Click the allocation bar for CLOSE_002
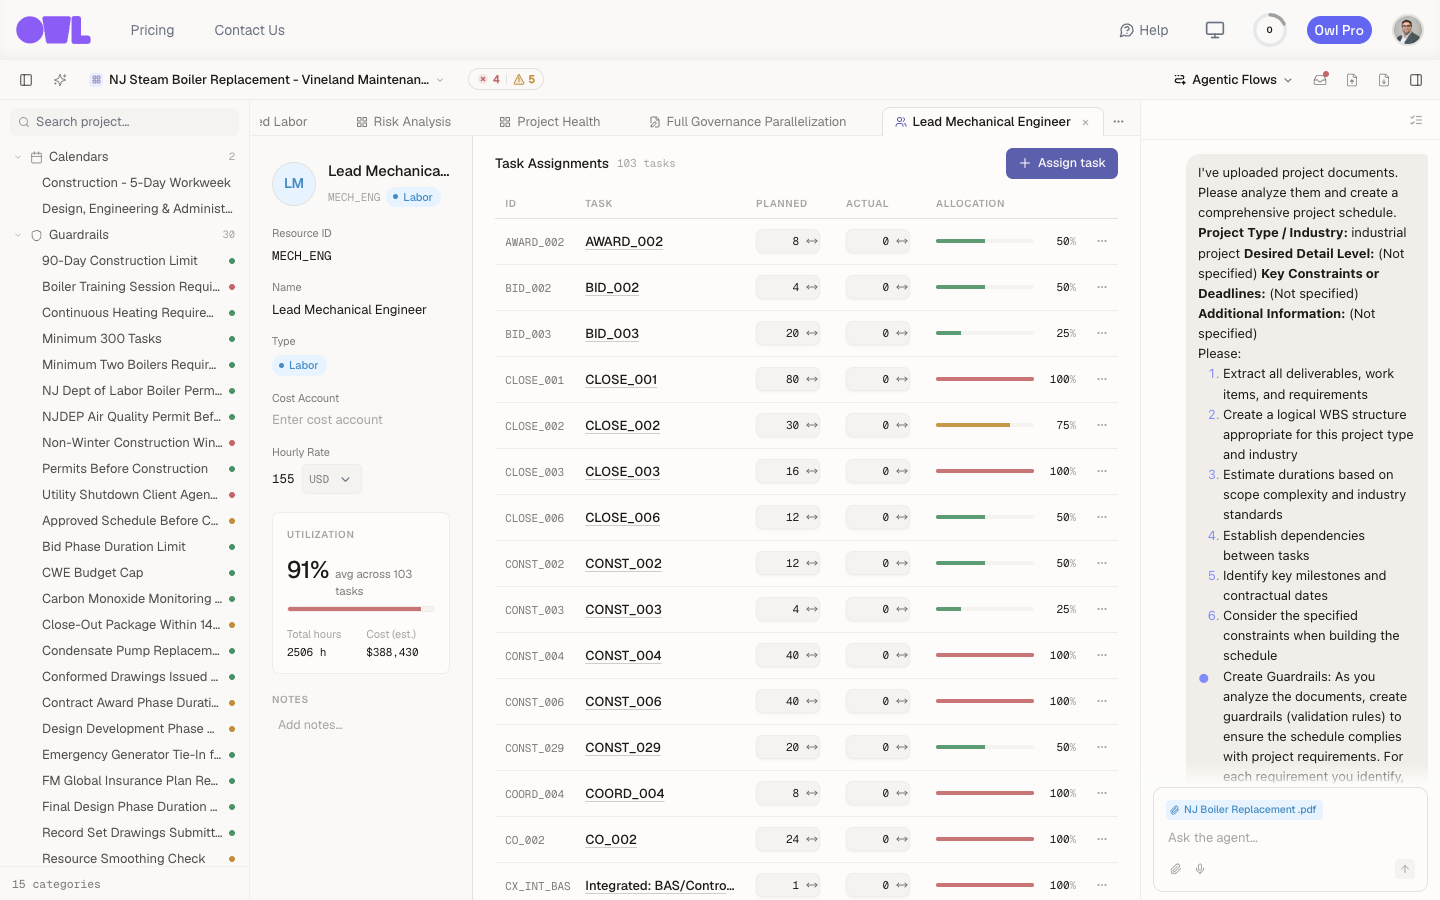This screenshot has width=1440, height=900. 985,425
